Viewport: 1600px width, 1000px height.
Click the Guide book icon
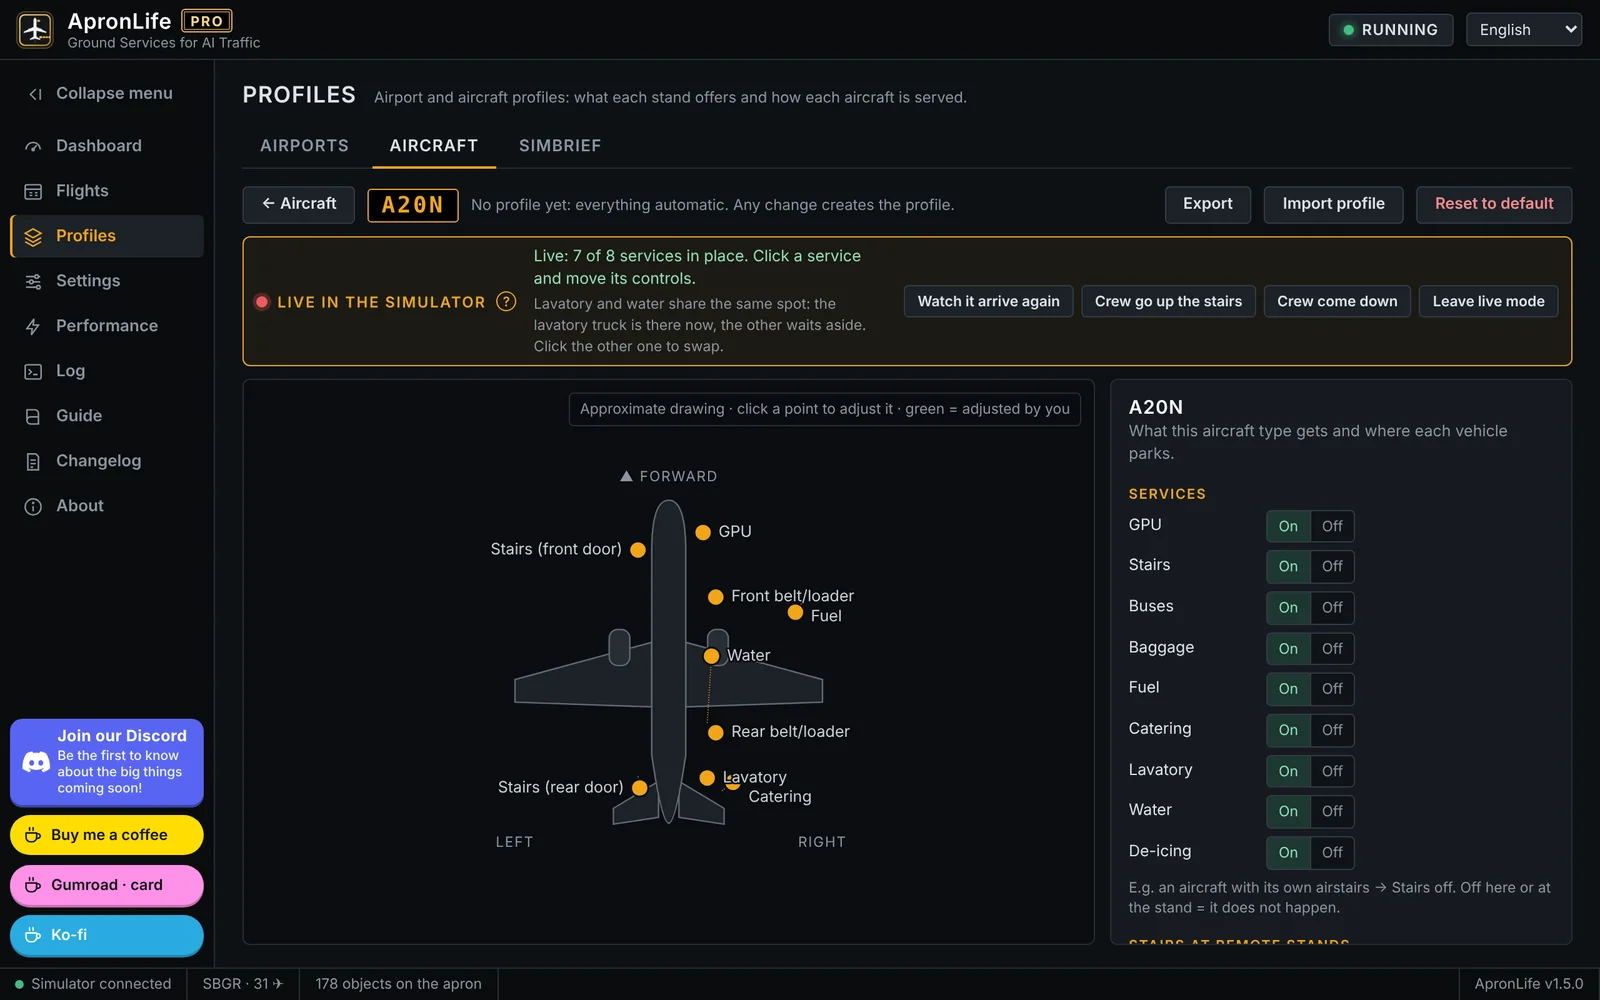point(33,416)
